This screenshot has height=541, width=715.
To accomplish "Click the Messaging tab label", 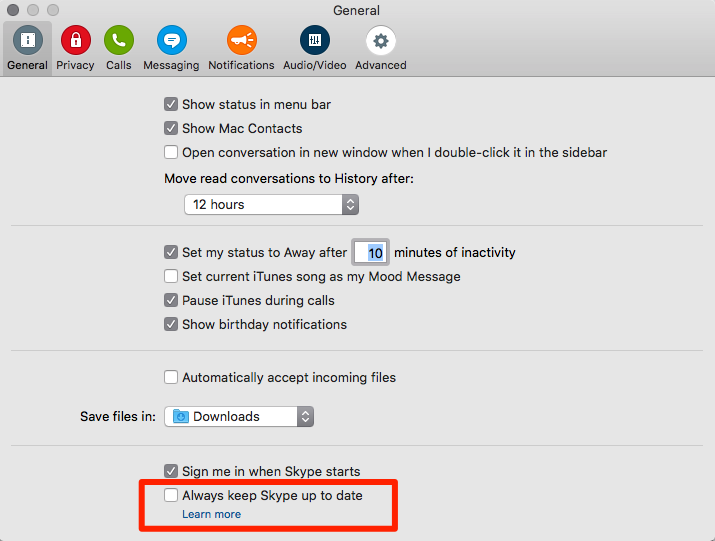I will [x=171, y=65].
